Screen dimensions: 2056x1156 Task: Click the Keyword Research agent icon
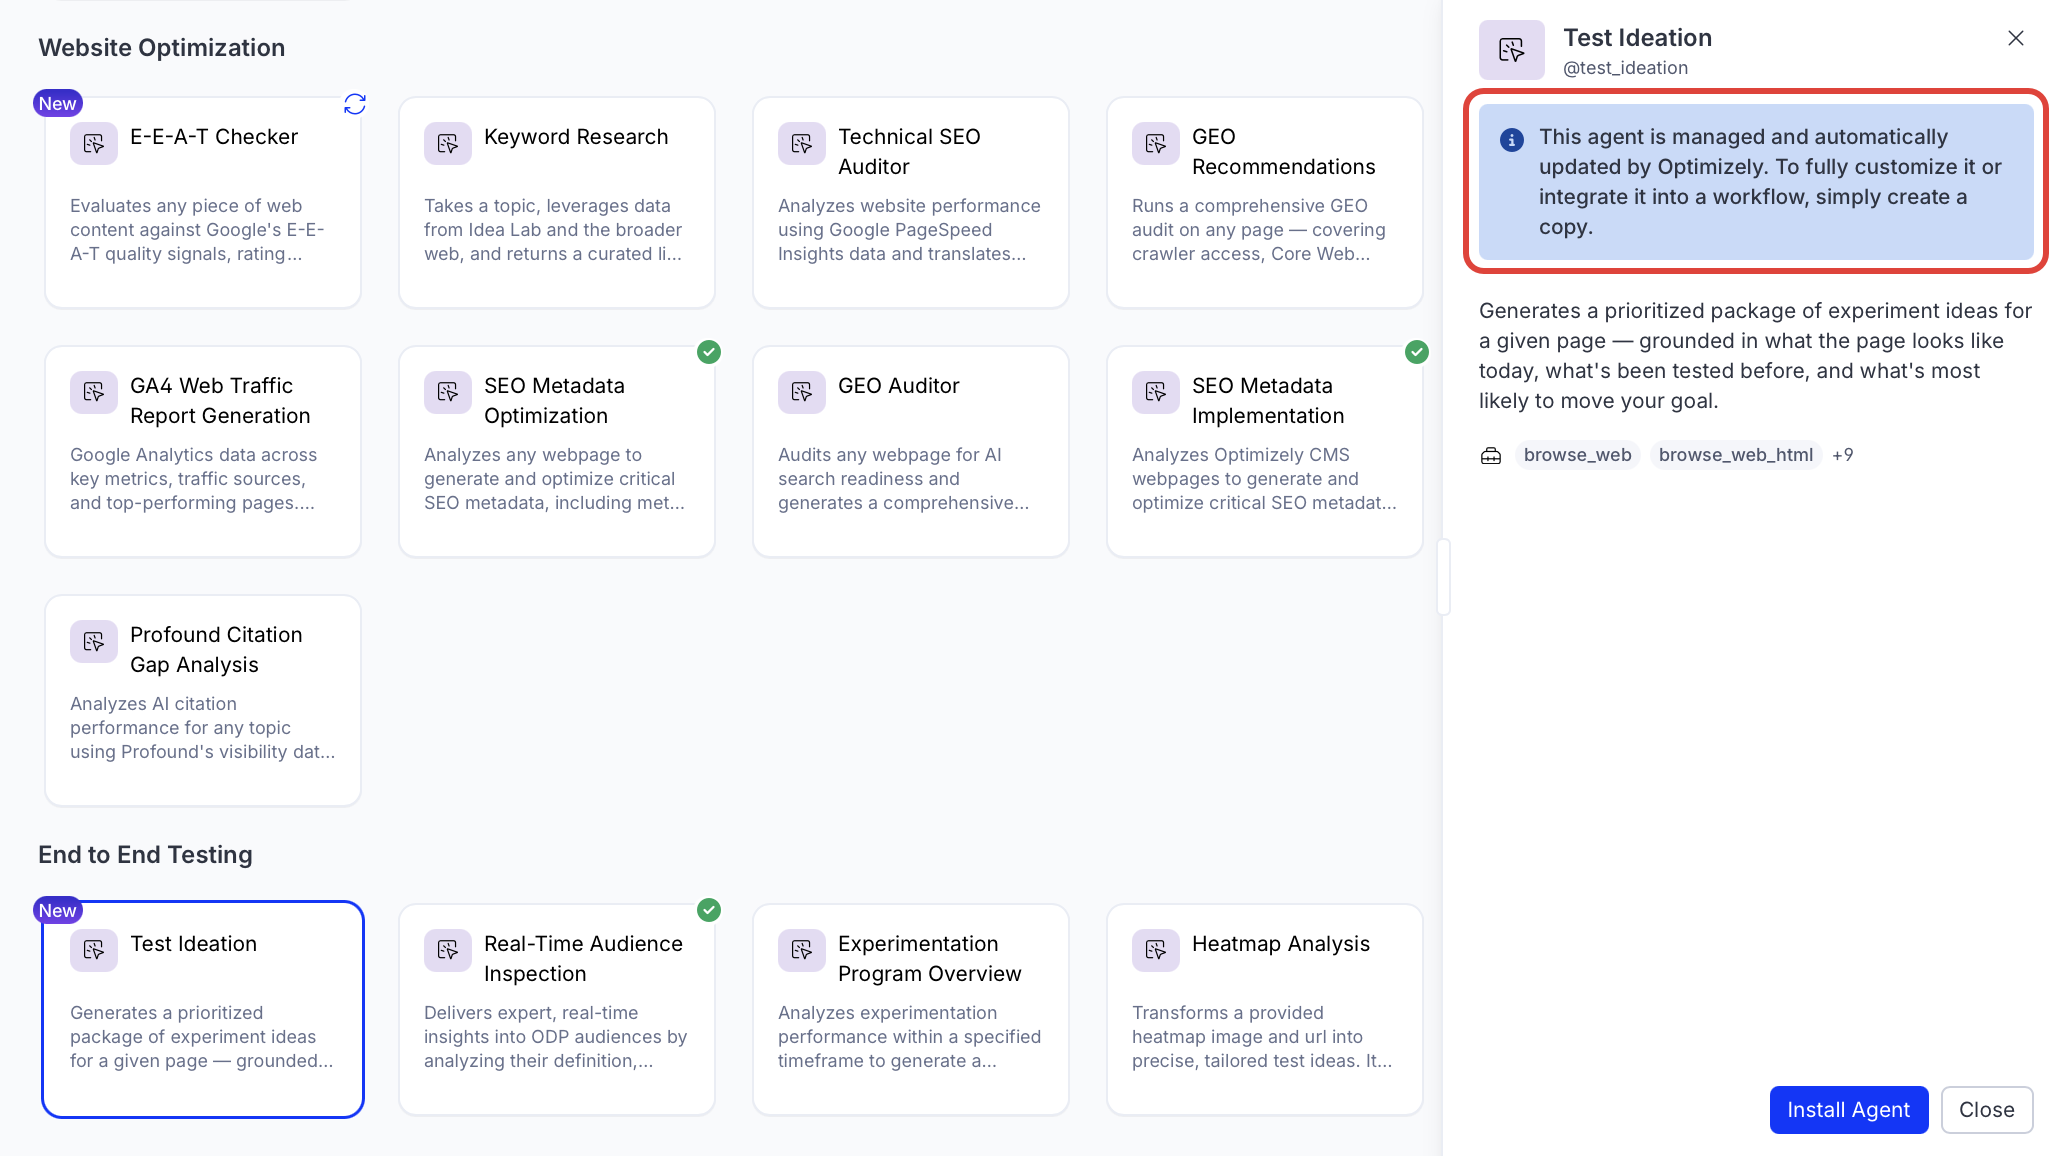click(x=447, y=143)
